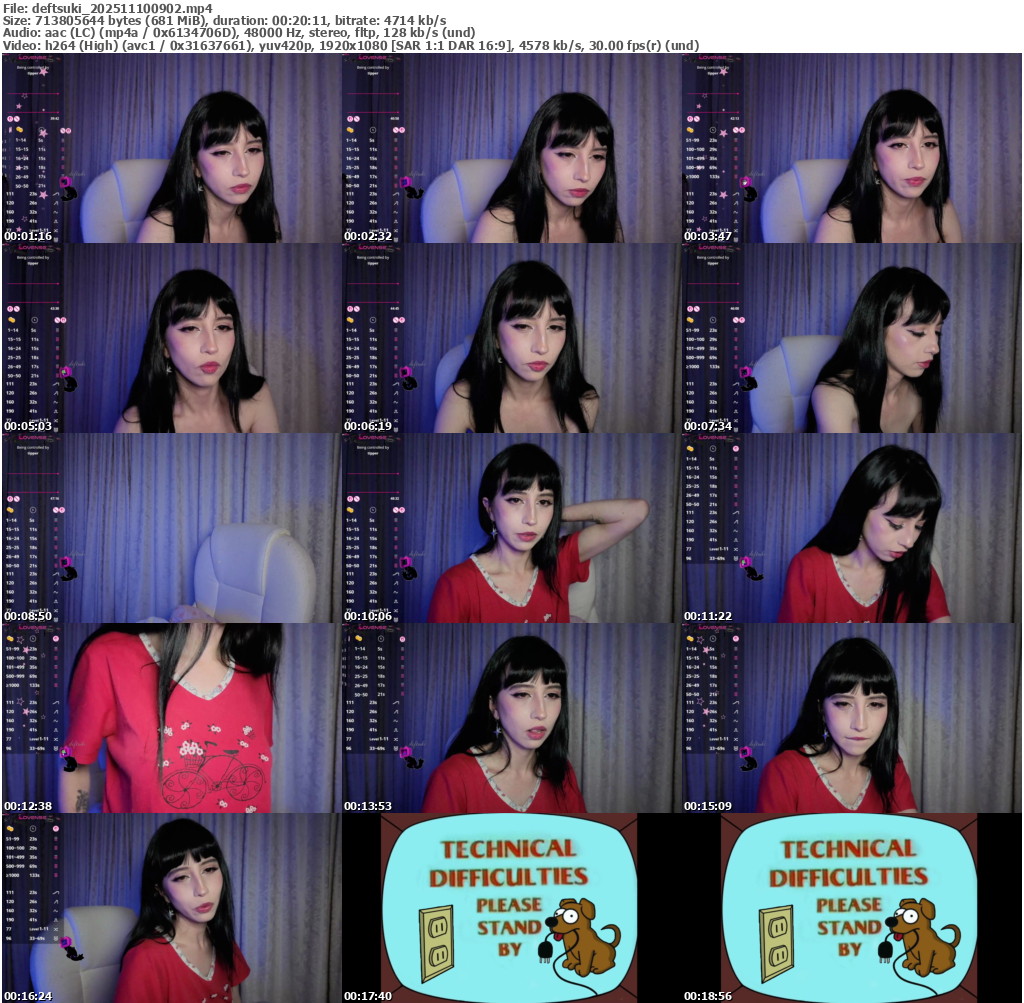Click the 'File: deftsuki_202511100902.mp4' header line
Viewport: 1024px width, 1003px height.
click(108, 8)
